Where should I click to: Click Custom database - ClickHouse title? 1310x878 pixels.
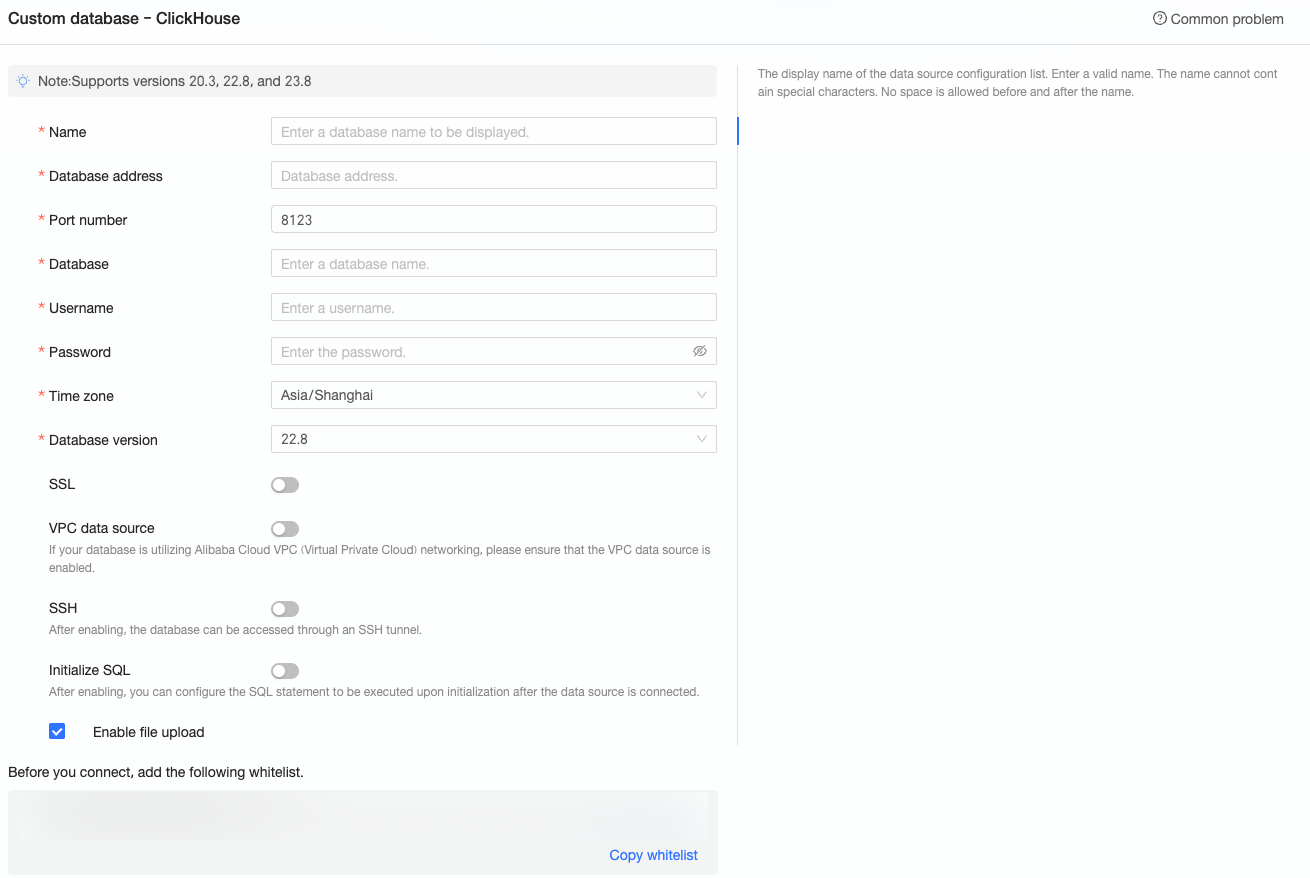tap(124, 18)
